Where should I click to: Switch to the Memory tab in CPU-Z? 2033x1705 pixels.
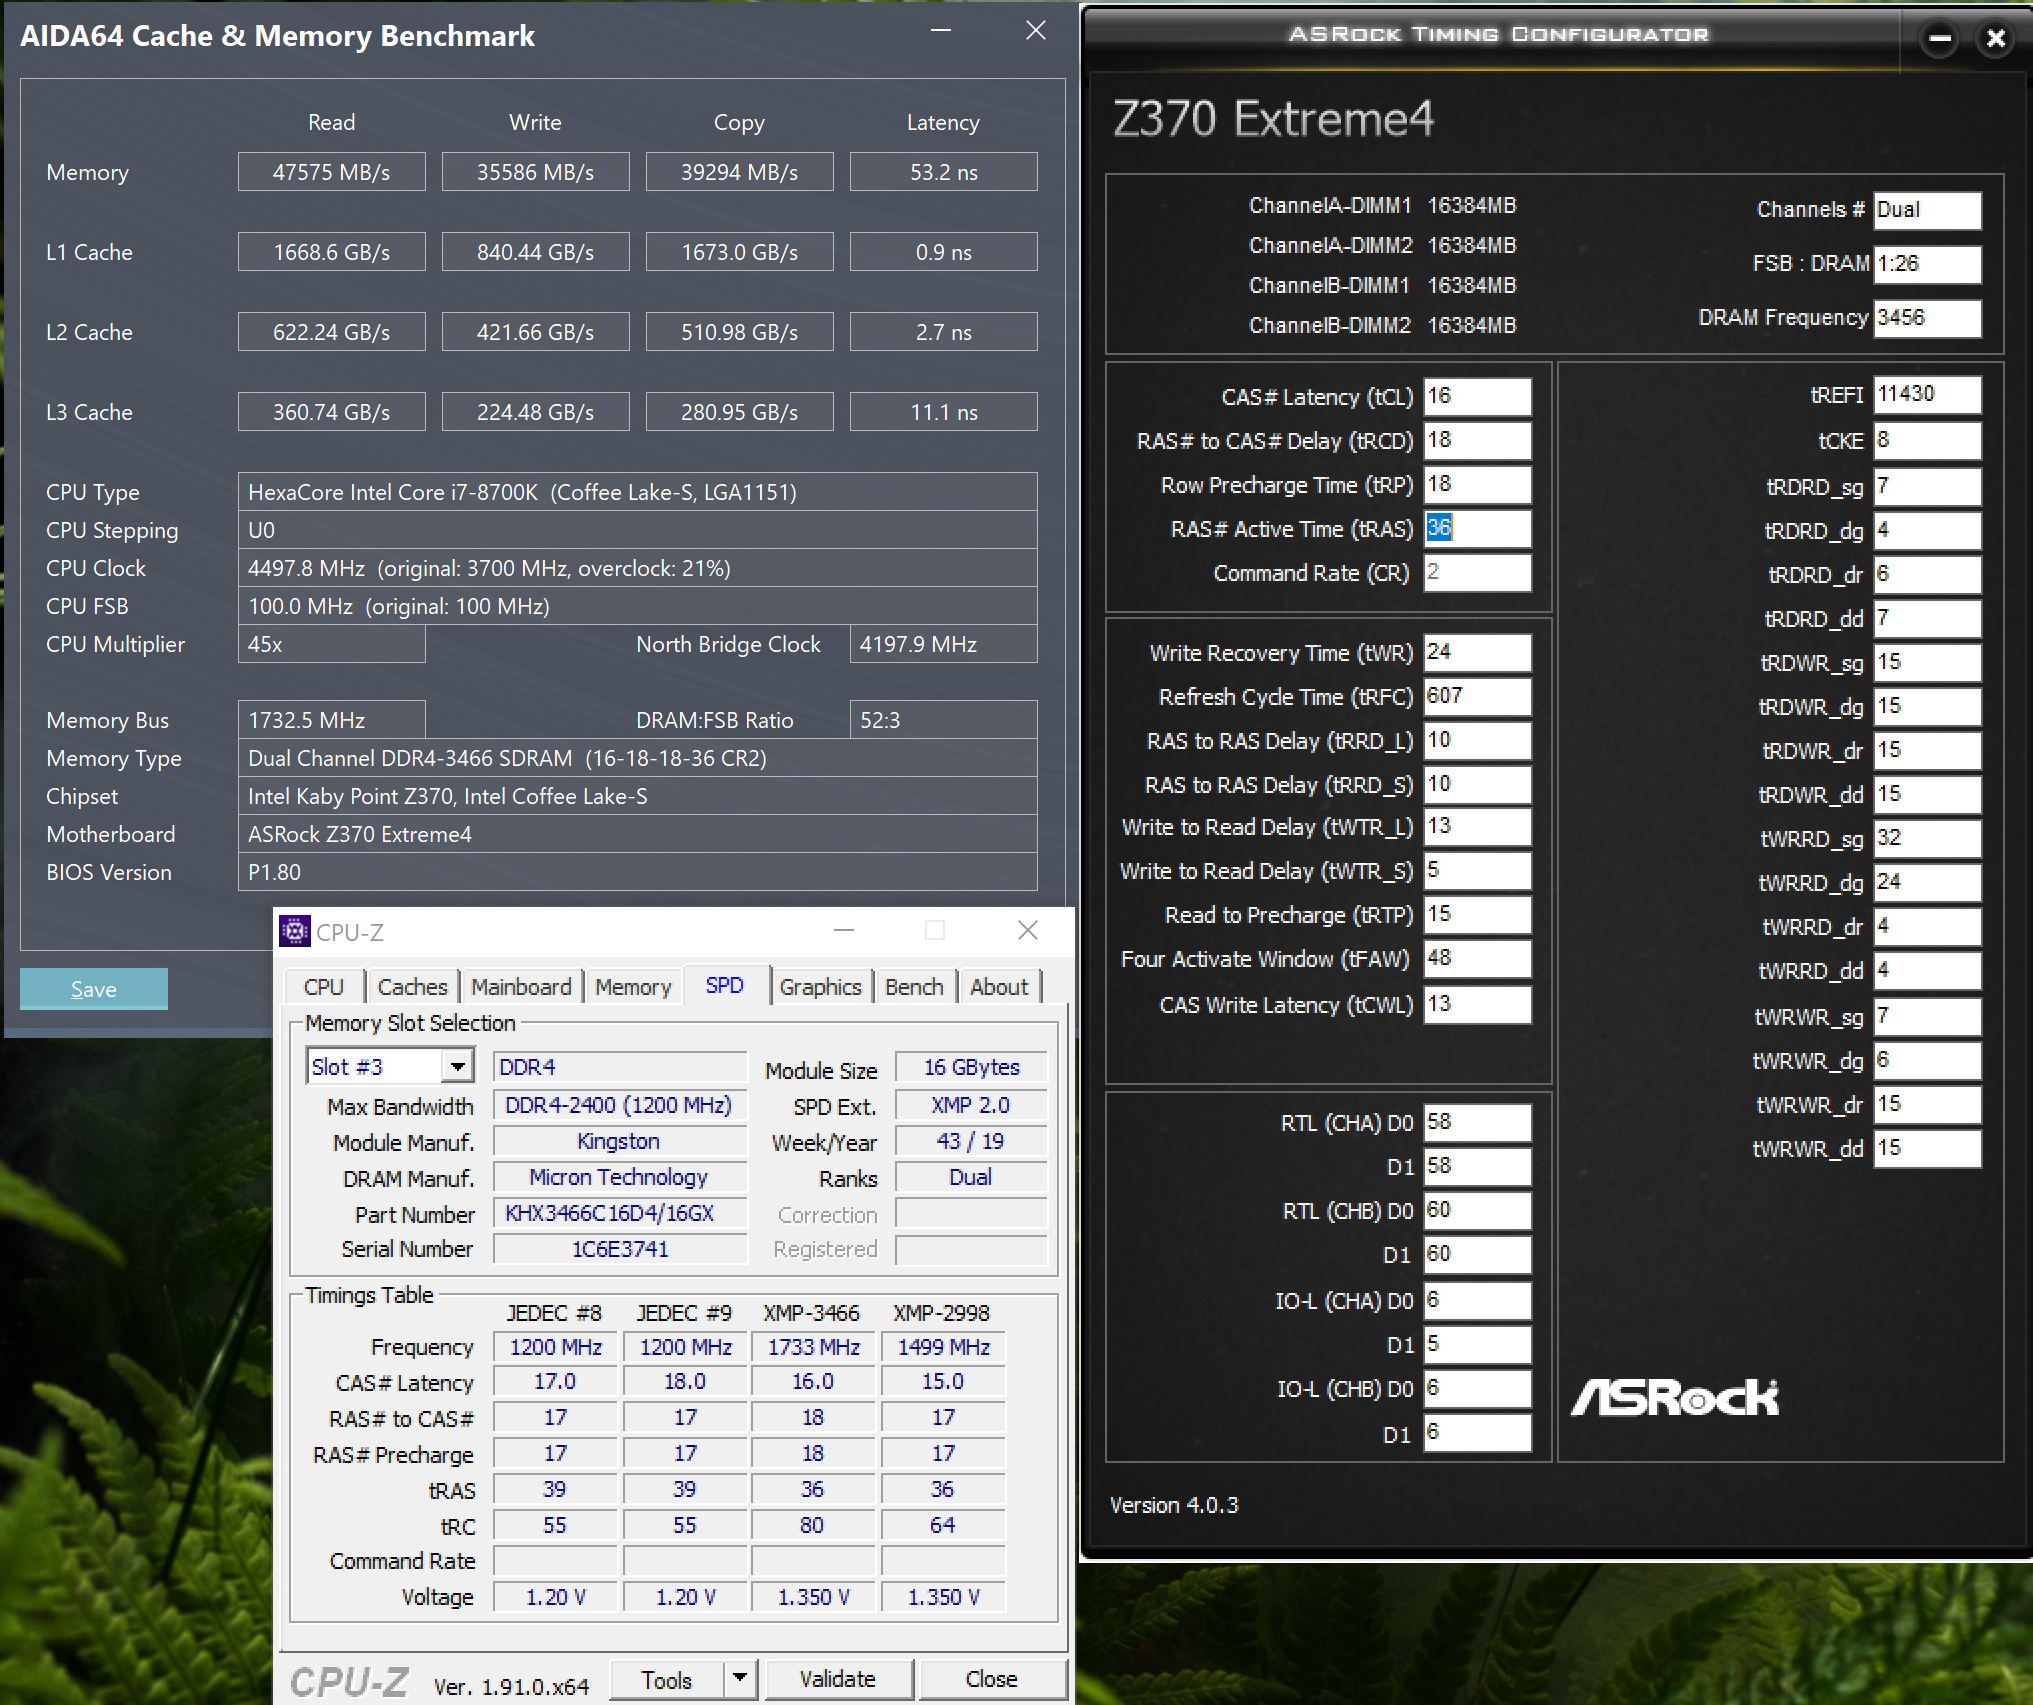coord(633,987)
